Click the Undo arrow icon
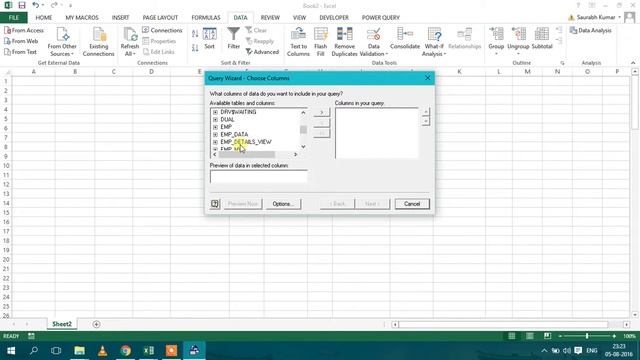Viewport: 640px width, 360px height. coord(36,5)
